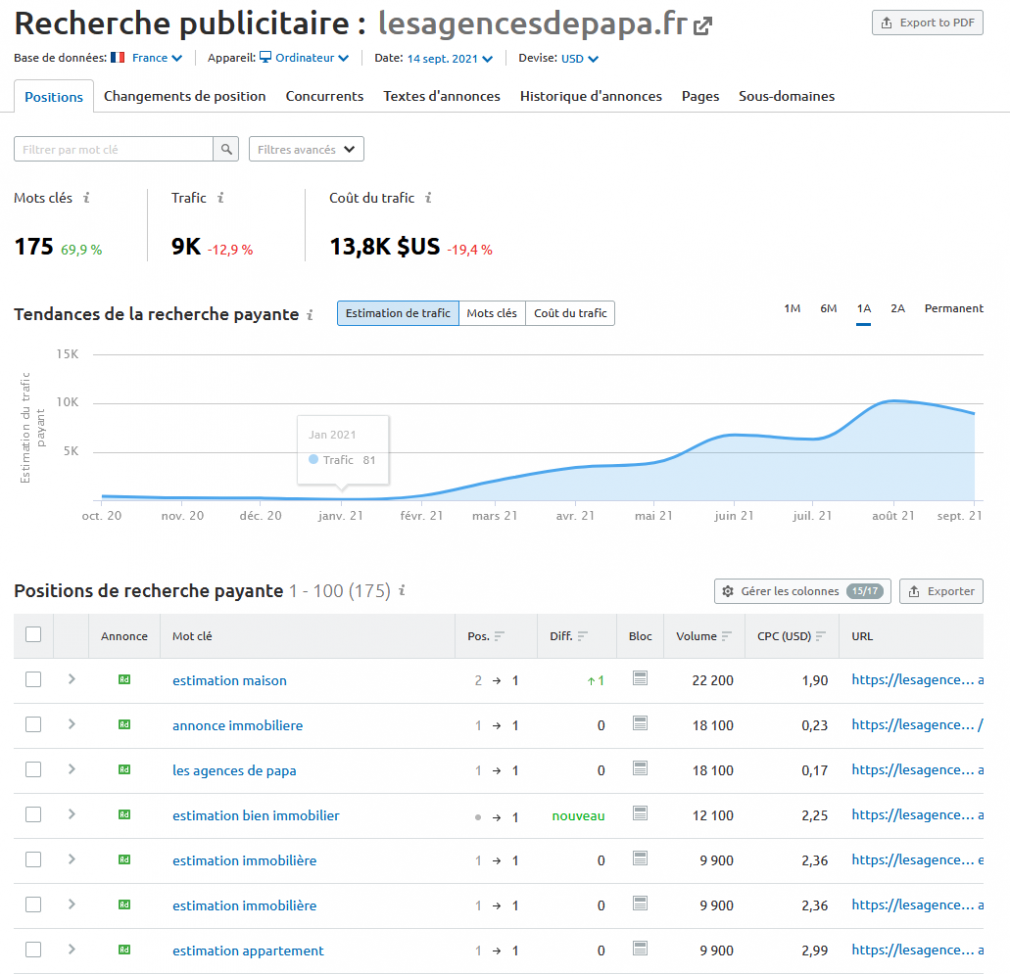The image size is (1010, 974).
Task: View ad icon for les agences de papa
Action: coord(124,770)
